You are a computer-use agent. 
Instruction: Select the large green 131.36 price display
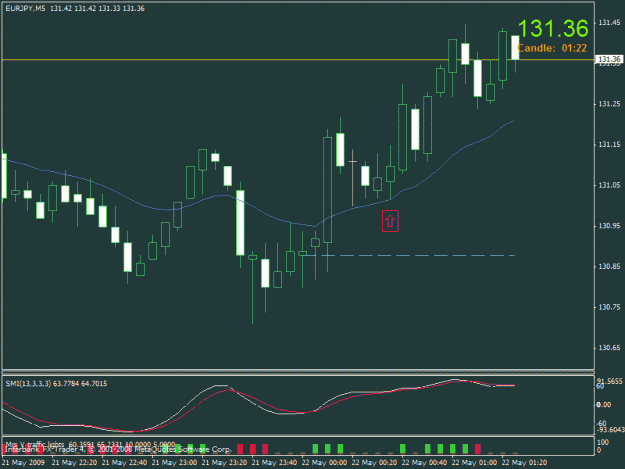tap(553, 29)
